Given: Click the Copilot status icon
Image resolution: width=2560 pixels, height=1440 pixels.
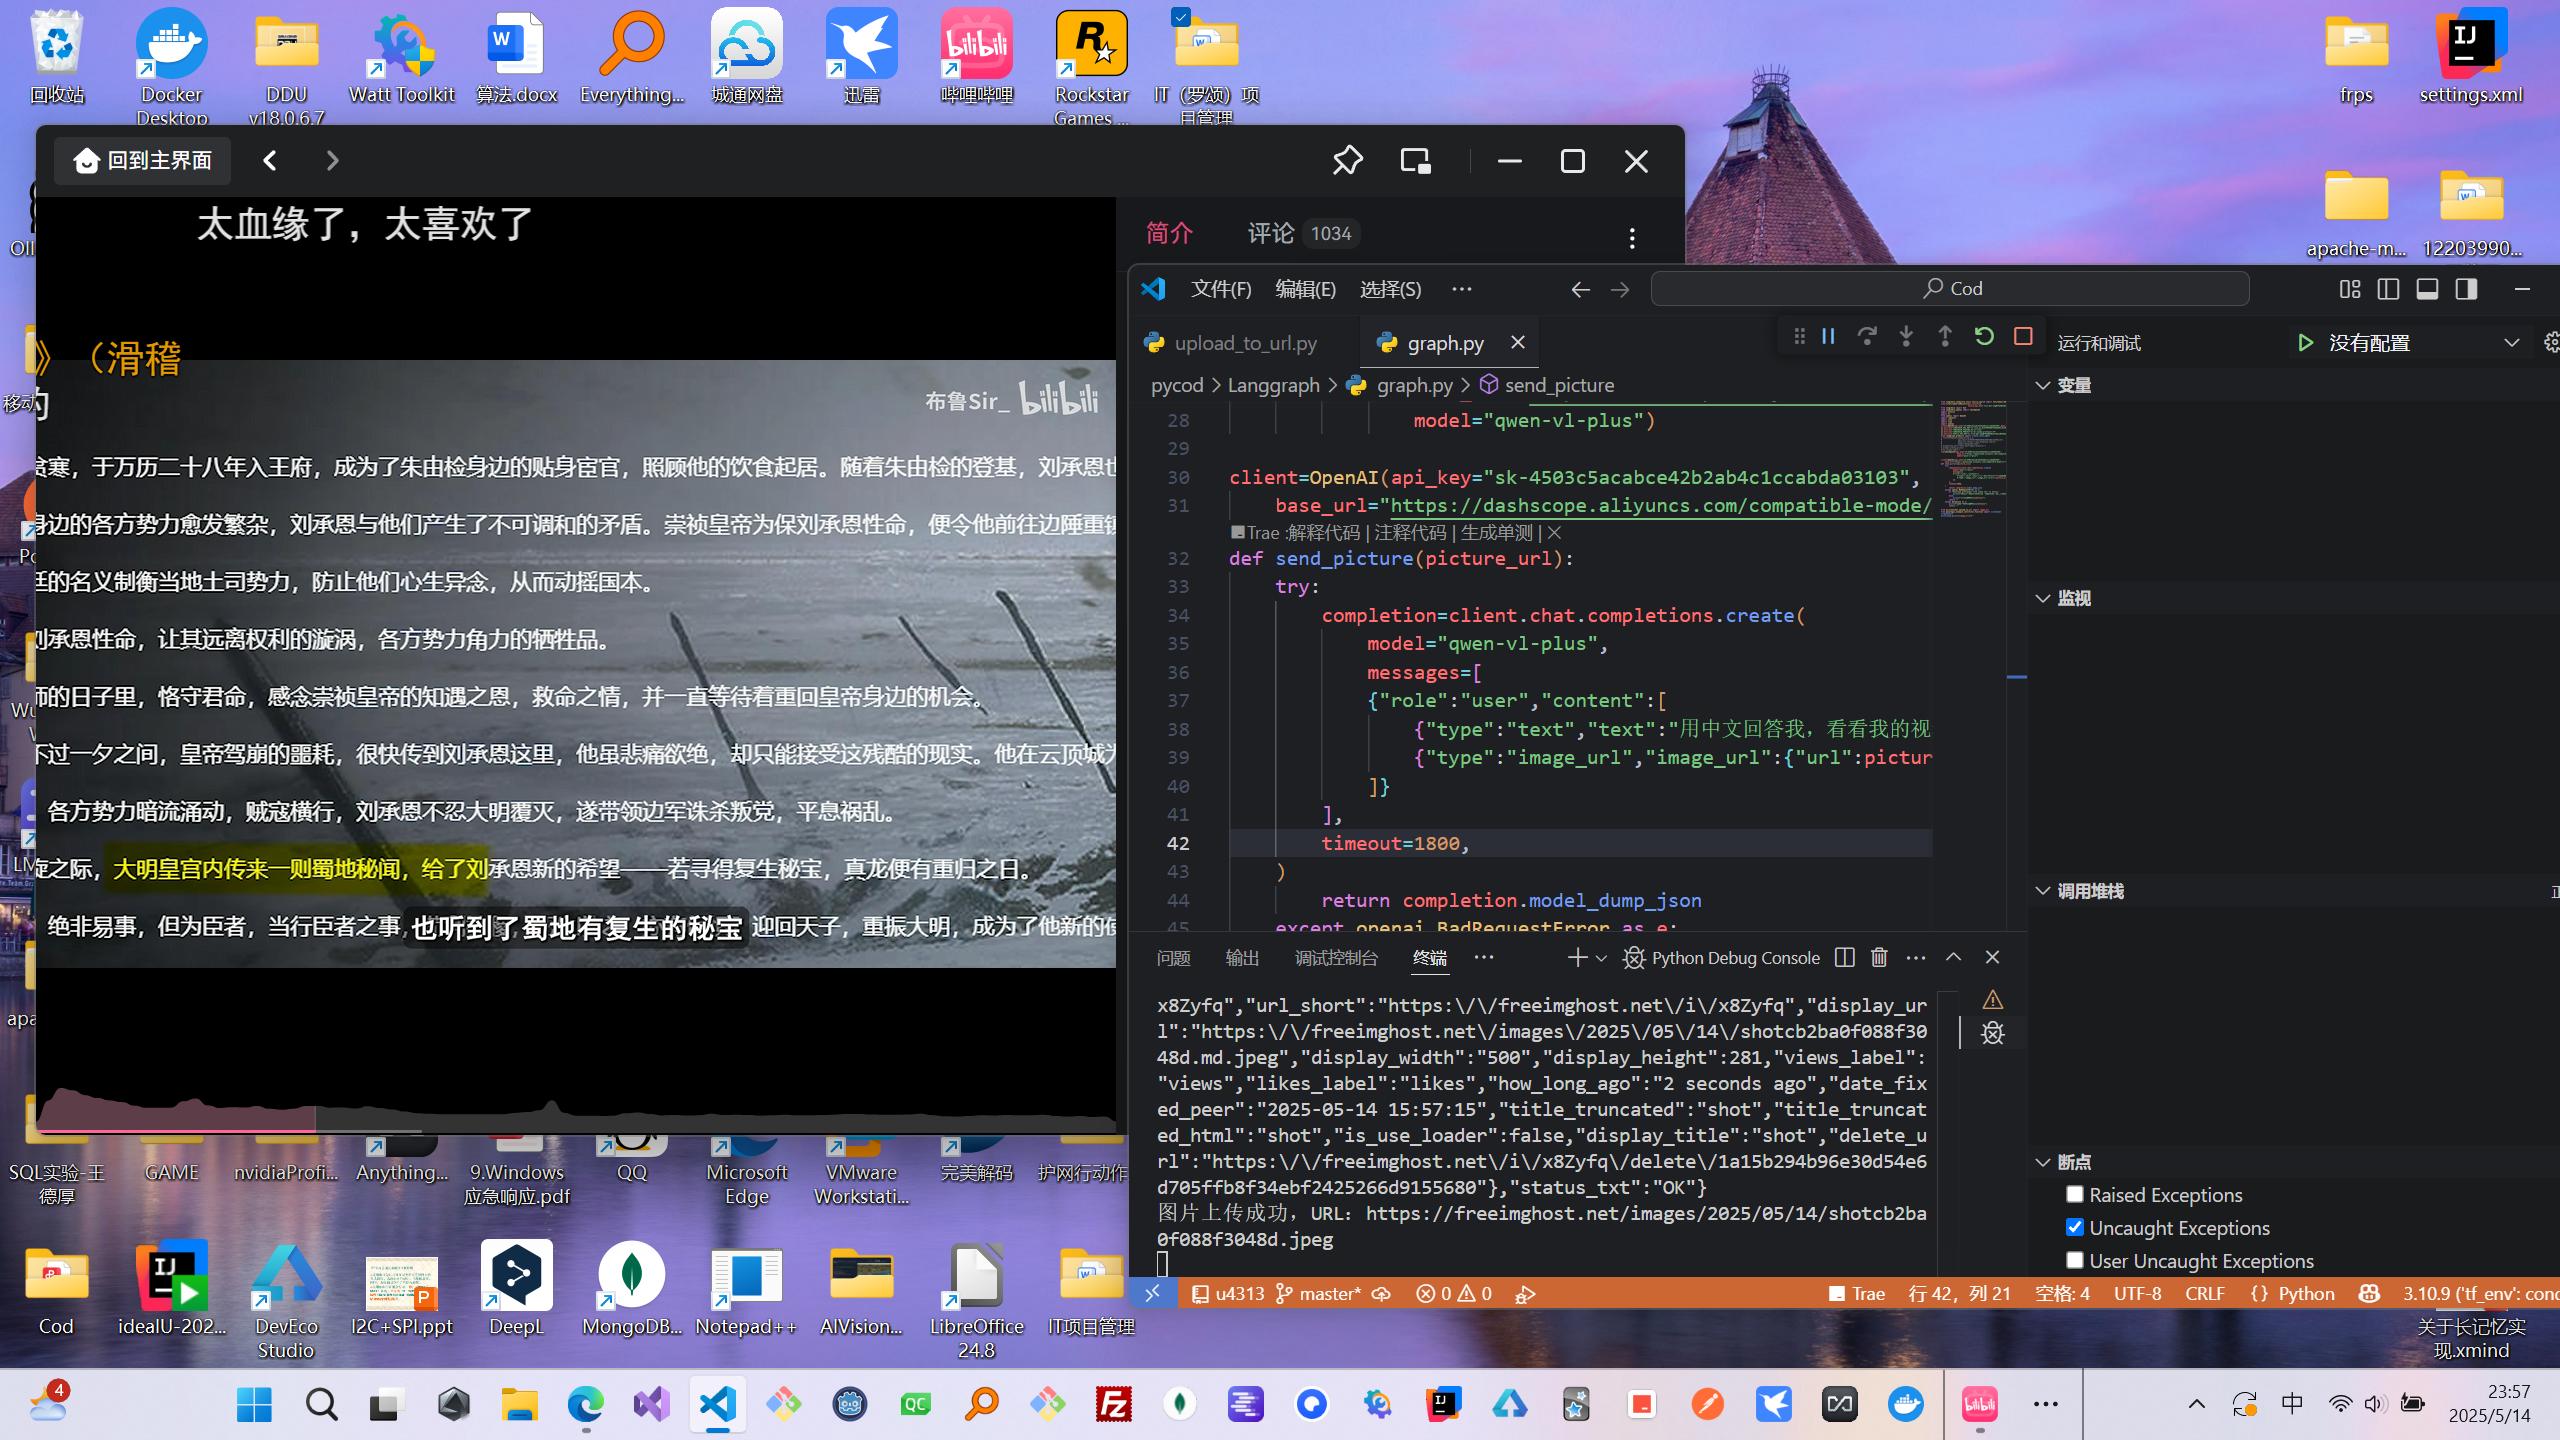Looking at the screenshot, I should [x=2369, y=1293].
